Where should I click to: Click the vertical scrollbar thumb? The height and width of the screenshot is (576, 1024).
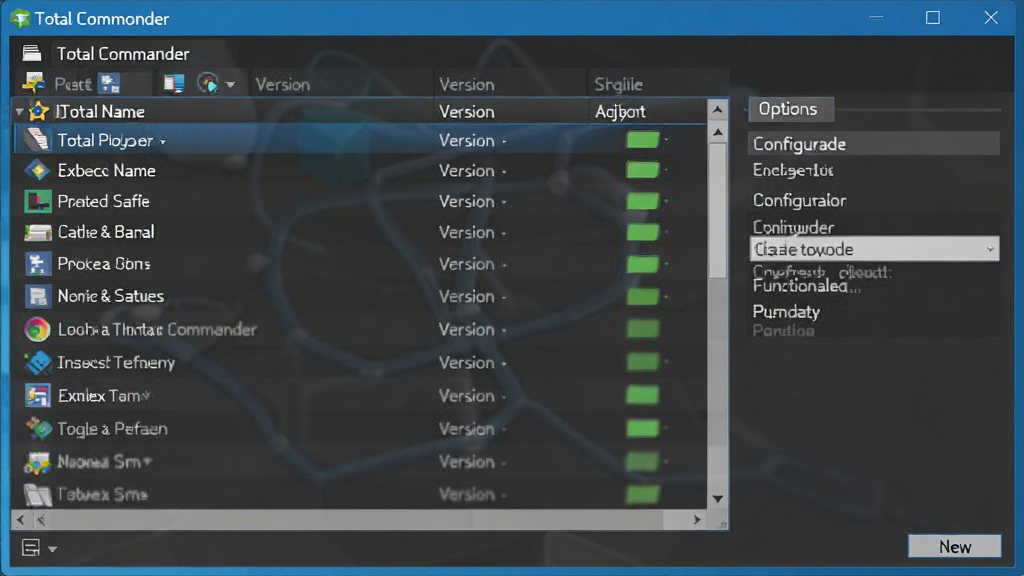point(718,210)
